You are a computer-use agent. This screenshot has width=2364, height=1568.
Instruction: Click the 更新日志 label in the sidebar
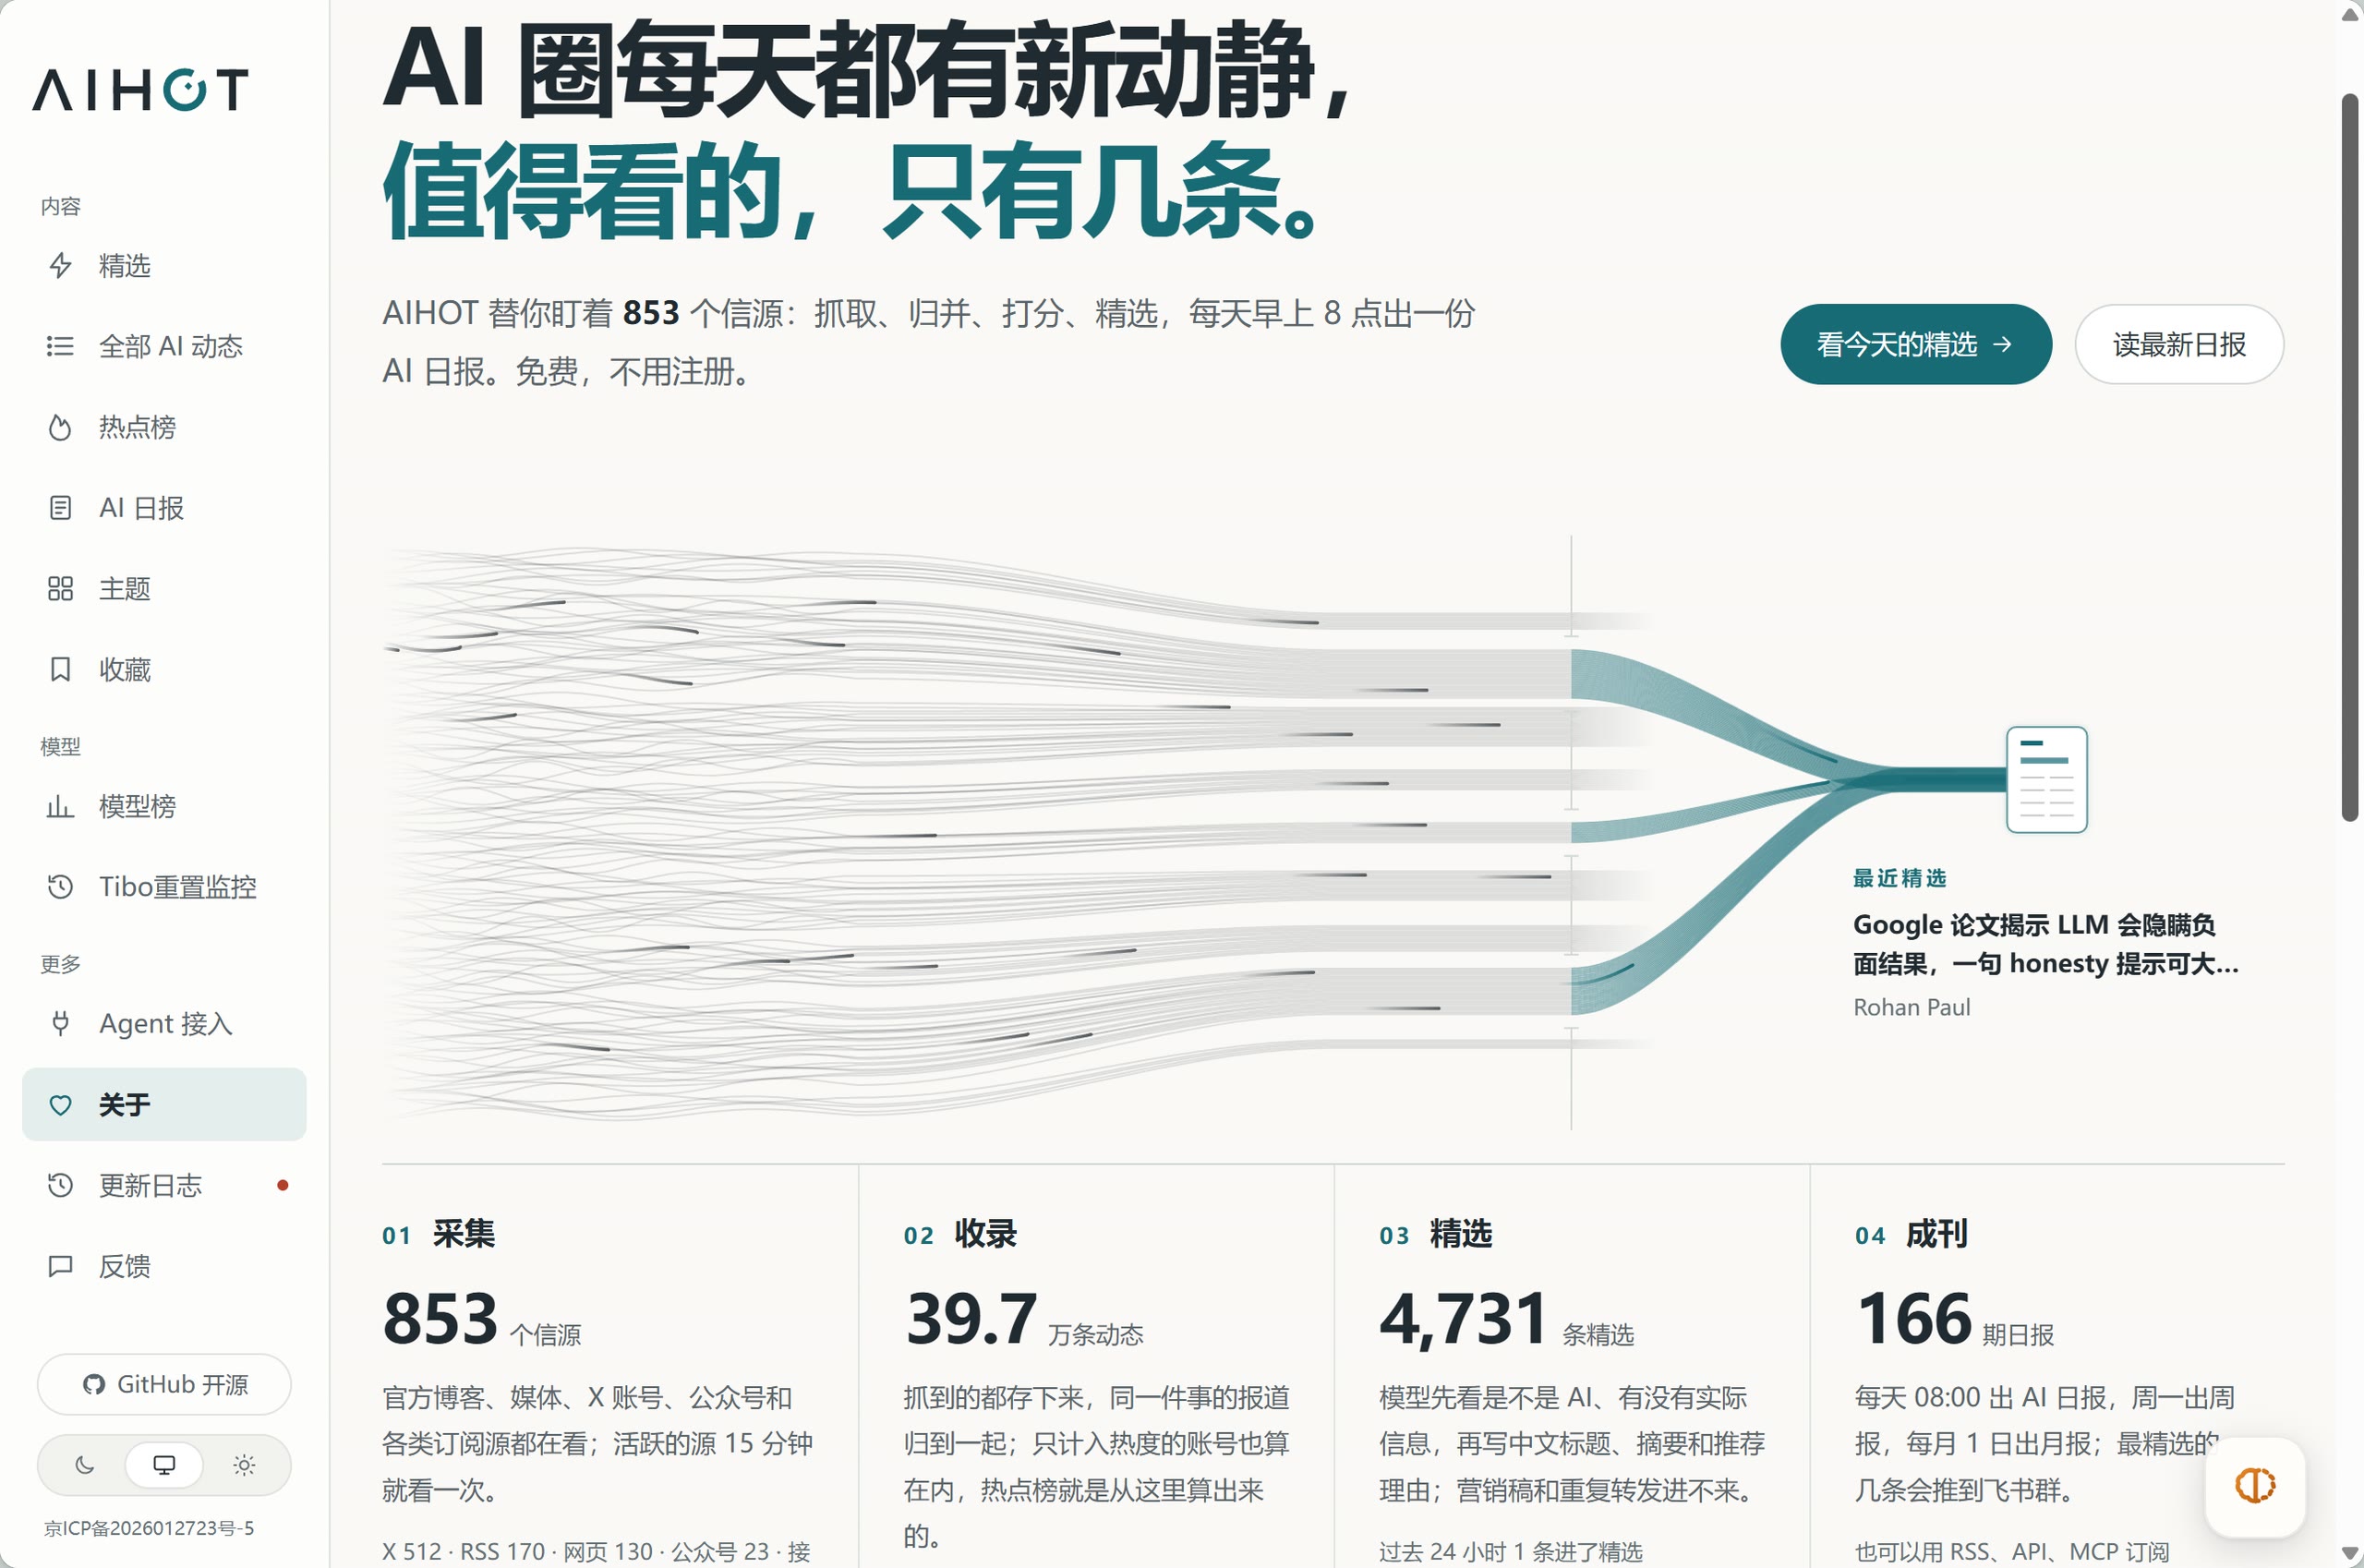pos(150,1185)
